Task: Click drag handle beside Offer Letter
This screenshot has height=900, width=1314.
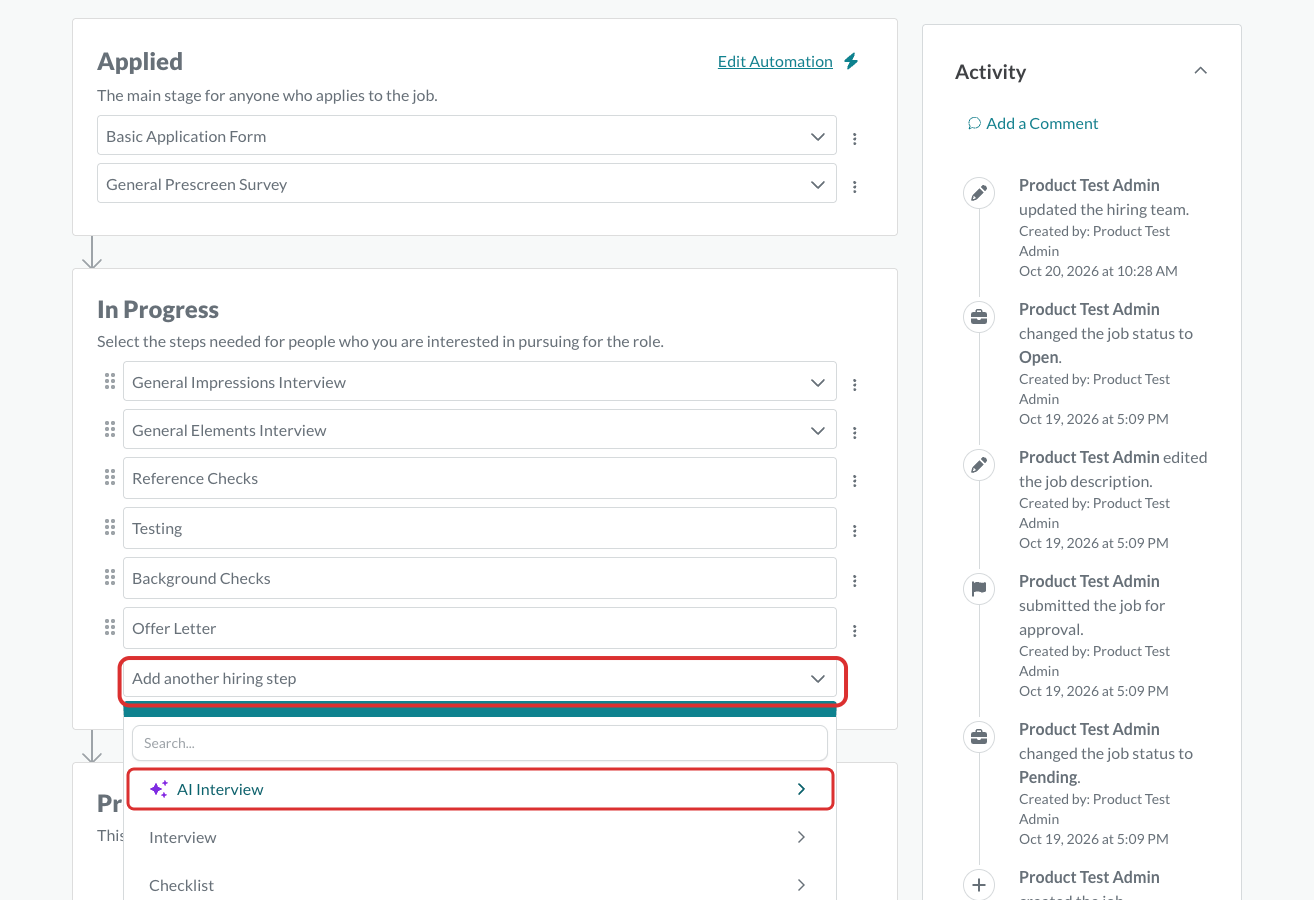Action: pyautogui.click(x=110, y=627)
